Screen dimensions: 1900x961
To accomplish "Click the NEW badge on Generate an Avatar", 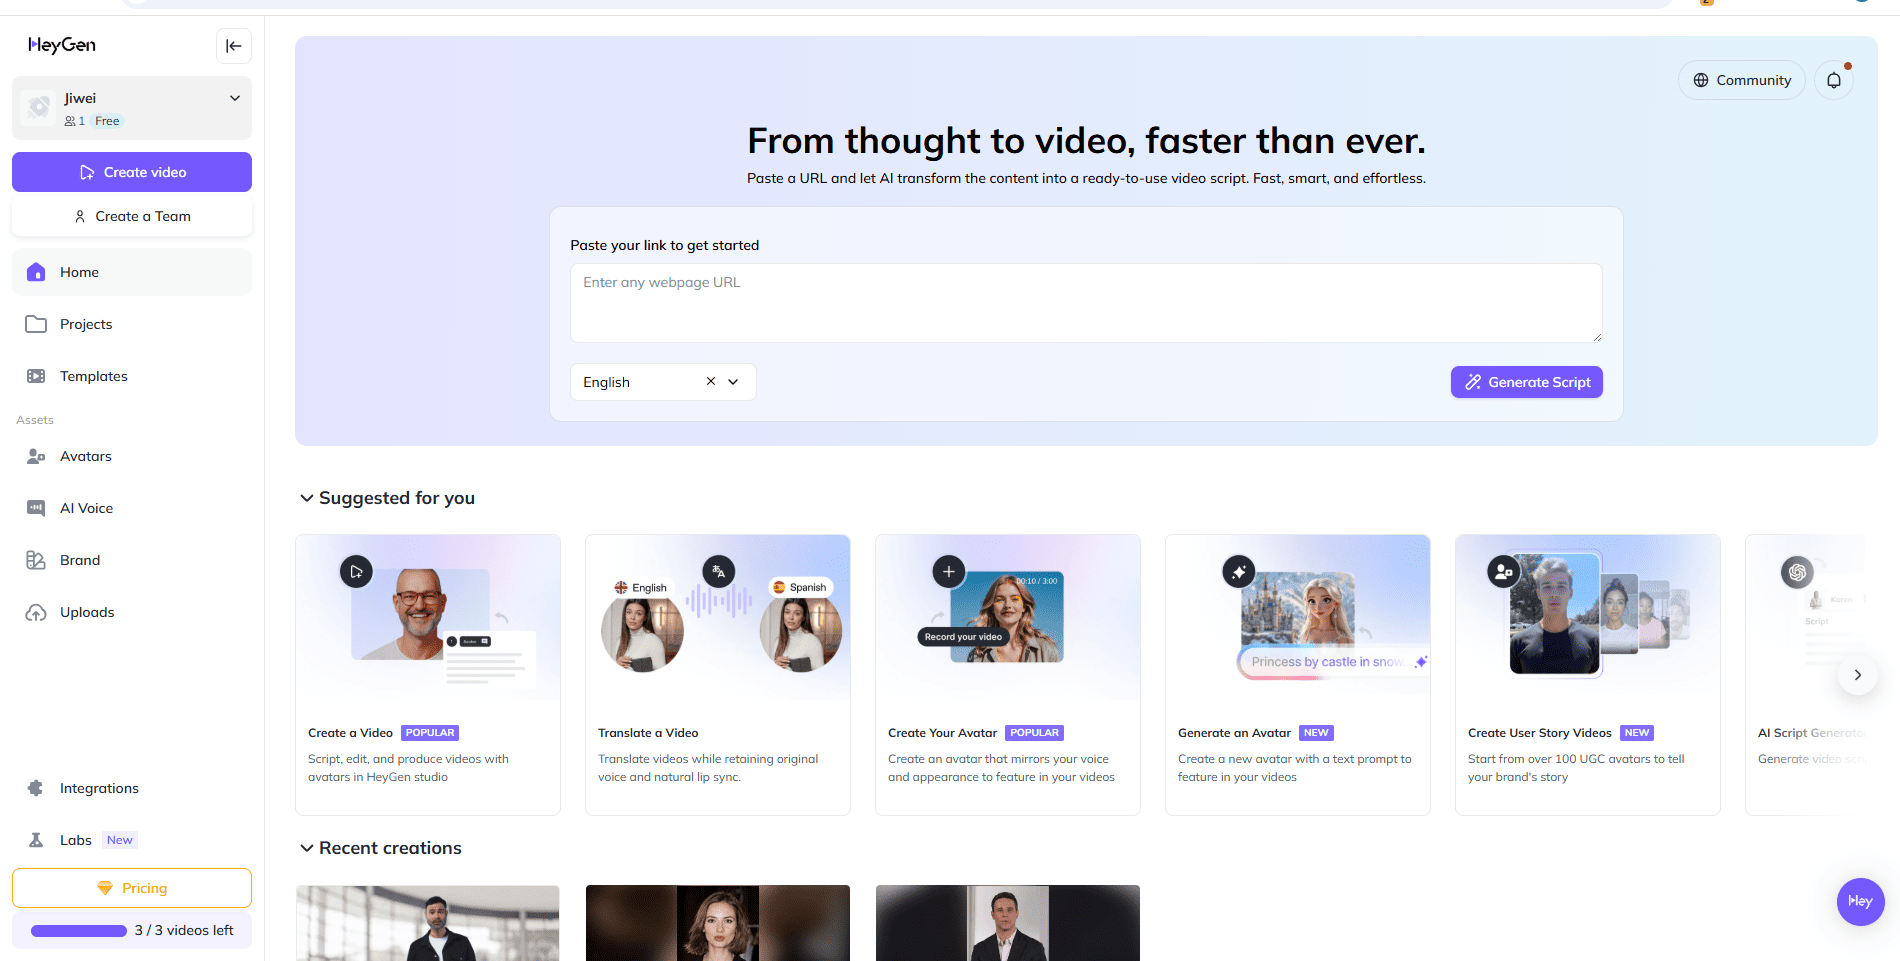I will pos(1316,733).
